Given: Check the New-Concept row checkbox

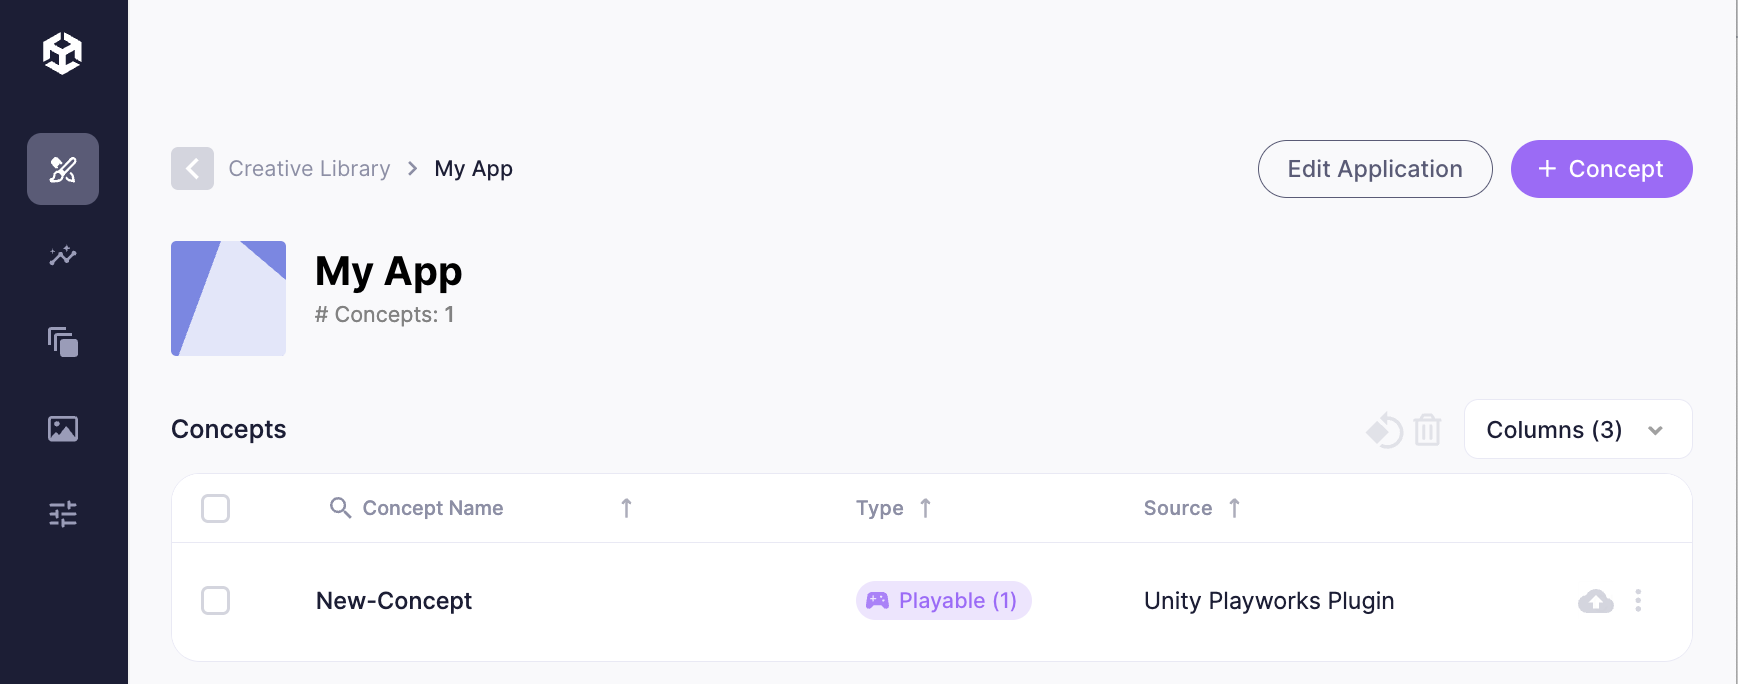Looking at the screenshot, I should [215, 601].
